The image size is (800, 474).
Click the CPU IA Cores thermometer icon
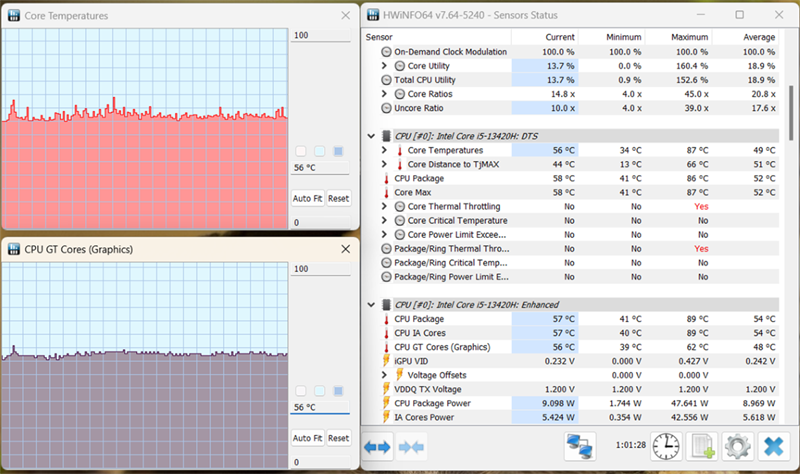(x=386, y=333)
